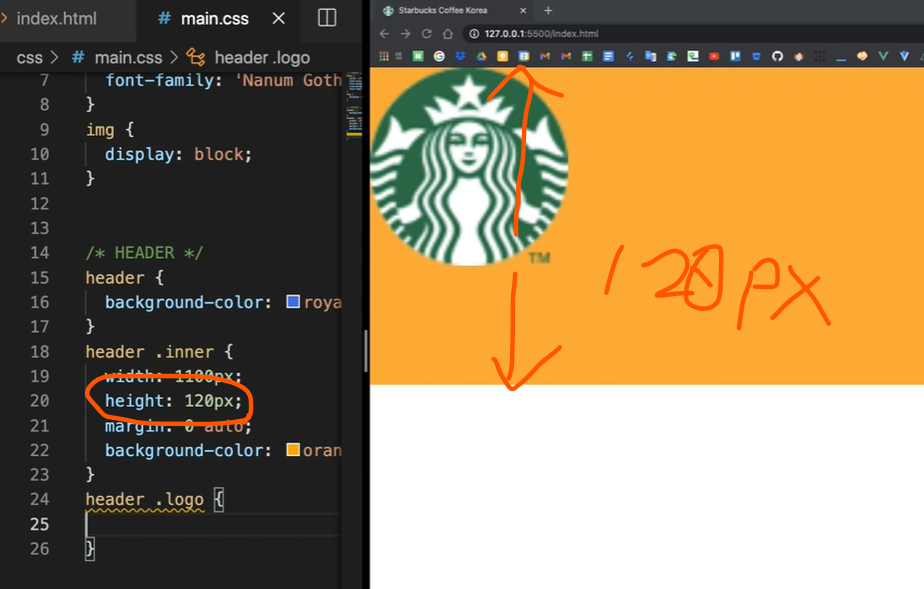This screenshot has height=589, width=924.
Task: View site information for 127.0.0.1
Action: pyautogui.click(x=474, y=34)
